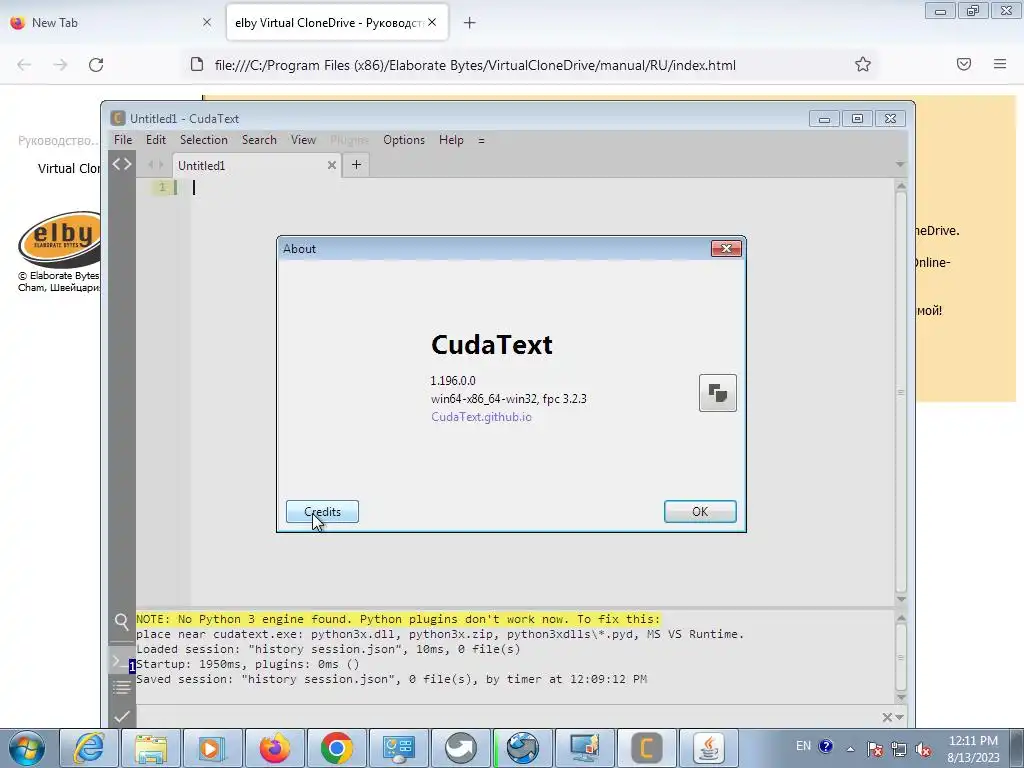
Task: Close the elby Virtual CloneDrive tab
Action: pyautogui.click(x=432, y=22)
